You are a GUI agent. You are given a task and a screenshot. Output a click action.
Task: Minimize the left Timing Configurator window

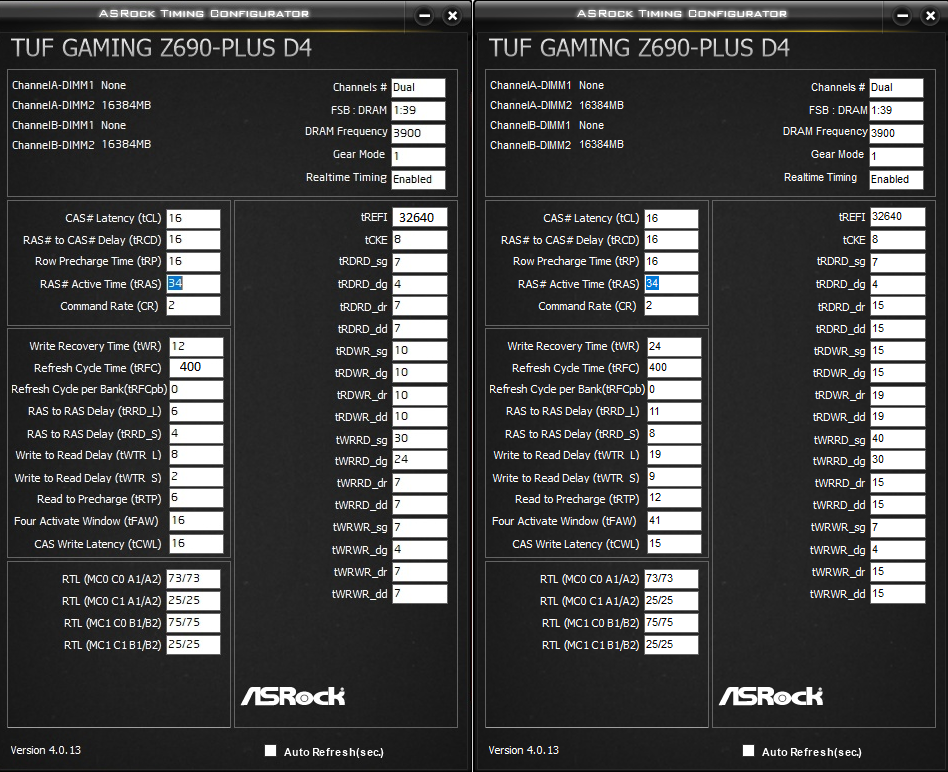pos(425,16)
